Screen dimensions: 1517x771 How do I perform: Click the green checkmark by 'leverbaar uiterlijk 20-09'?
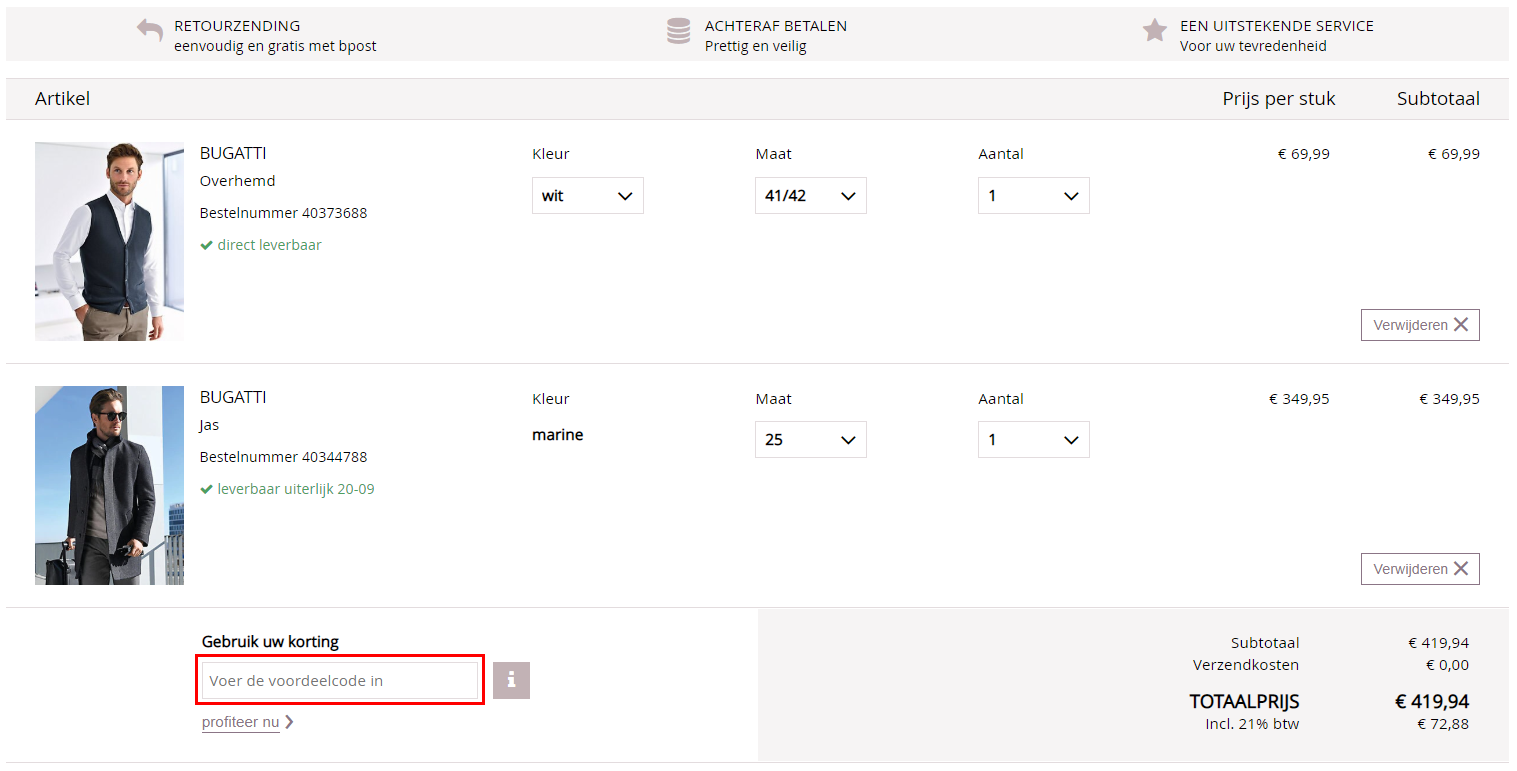click(206, 489)
